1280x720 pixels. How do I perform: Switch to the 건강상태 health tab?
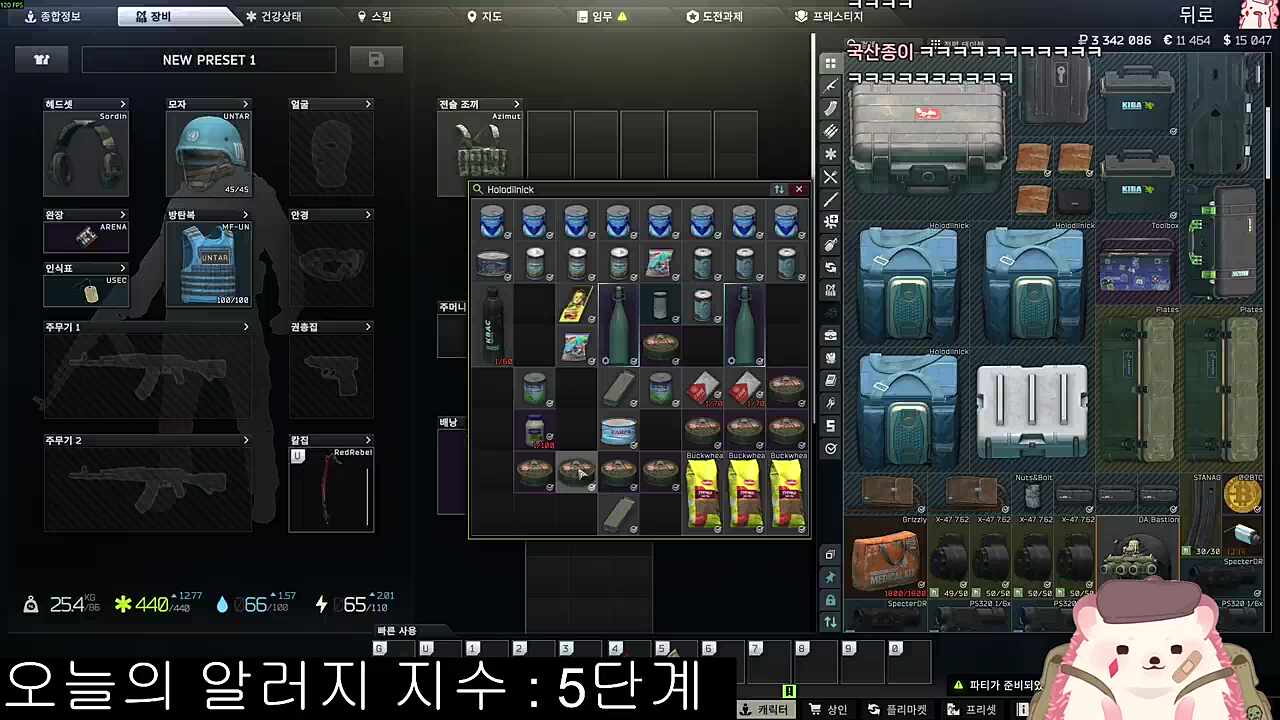coord(273,16)
